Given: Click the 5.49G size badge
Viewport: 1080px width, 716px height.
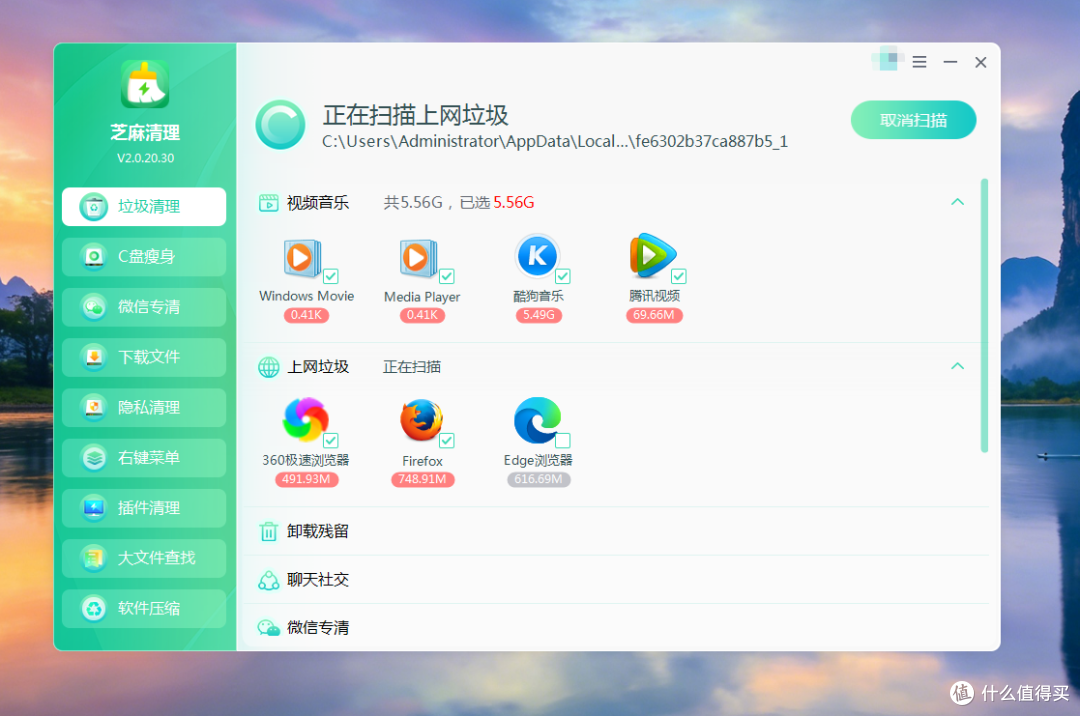Looking at the screenshot, I should point(539,315).
